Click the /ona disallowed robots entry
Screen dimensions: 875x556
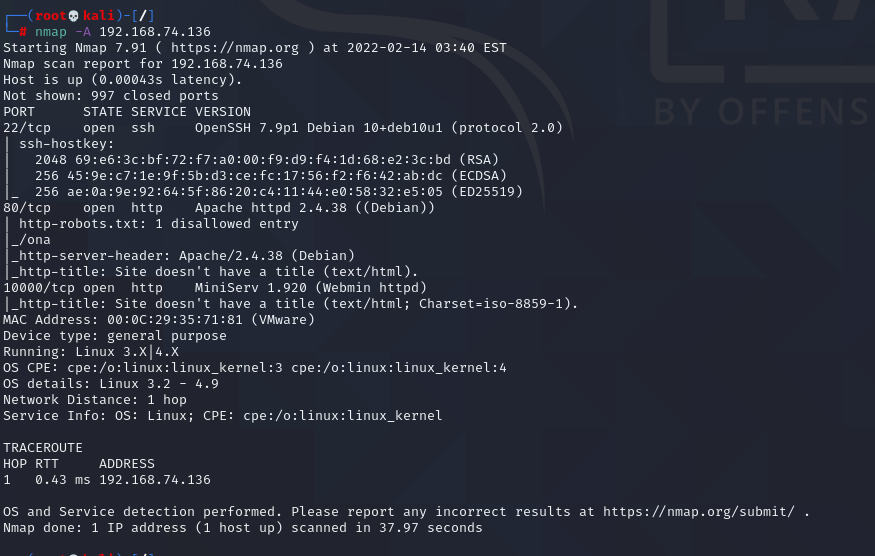click(x=35, y=240)
